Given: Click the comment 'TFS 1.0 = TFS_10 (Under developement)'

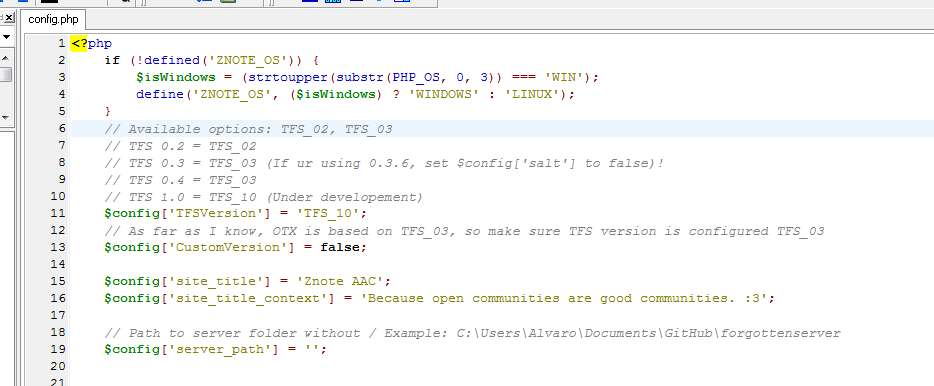Looking at the screenshot, I should (x=263, y=197).
